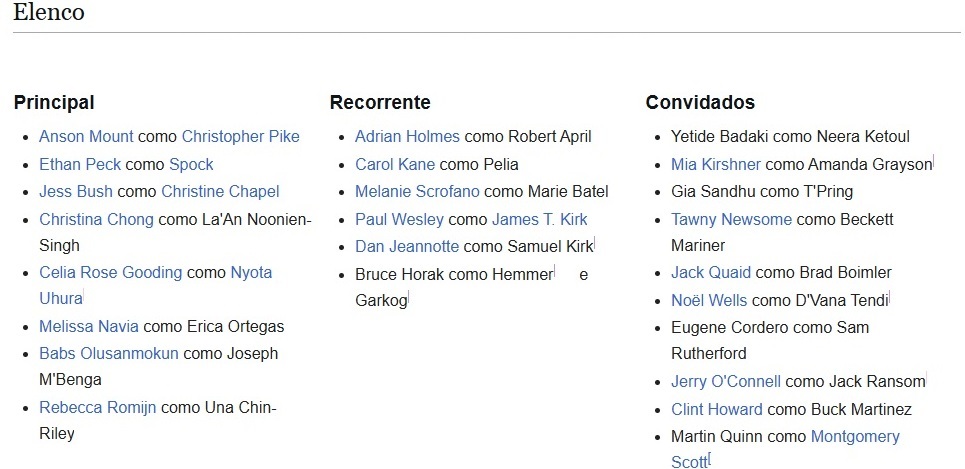
Task: Open the Jess Bush link
Action: [76, 192]
